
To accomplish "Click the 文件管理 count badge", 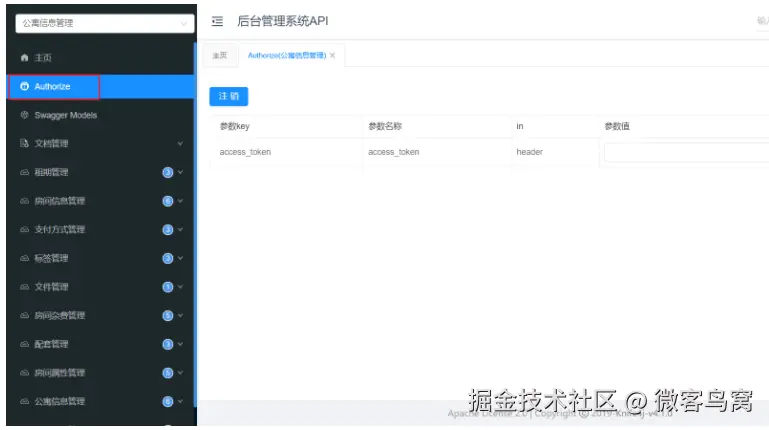I will pos(168,287).
